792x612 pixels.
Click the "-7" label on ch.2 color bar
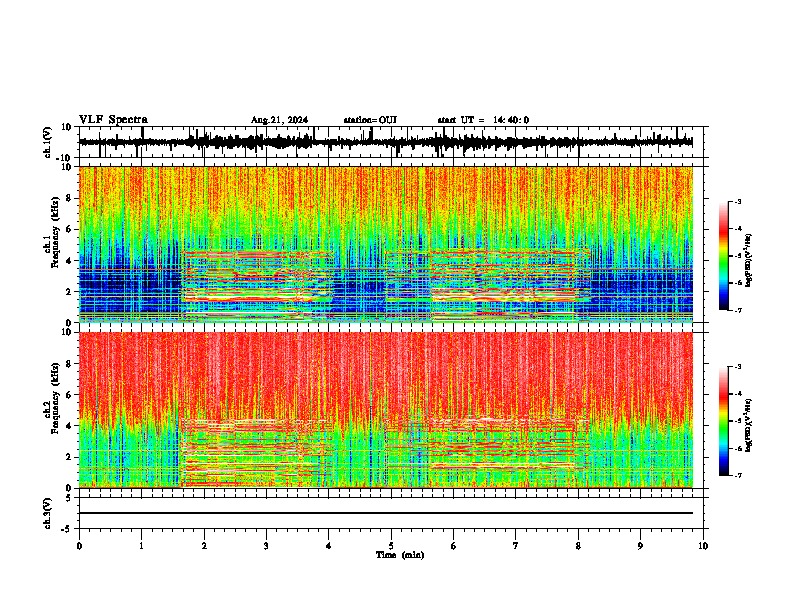pos(738,476)
